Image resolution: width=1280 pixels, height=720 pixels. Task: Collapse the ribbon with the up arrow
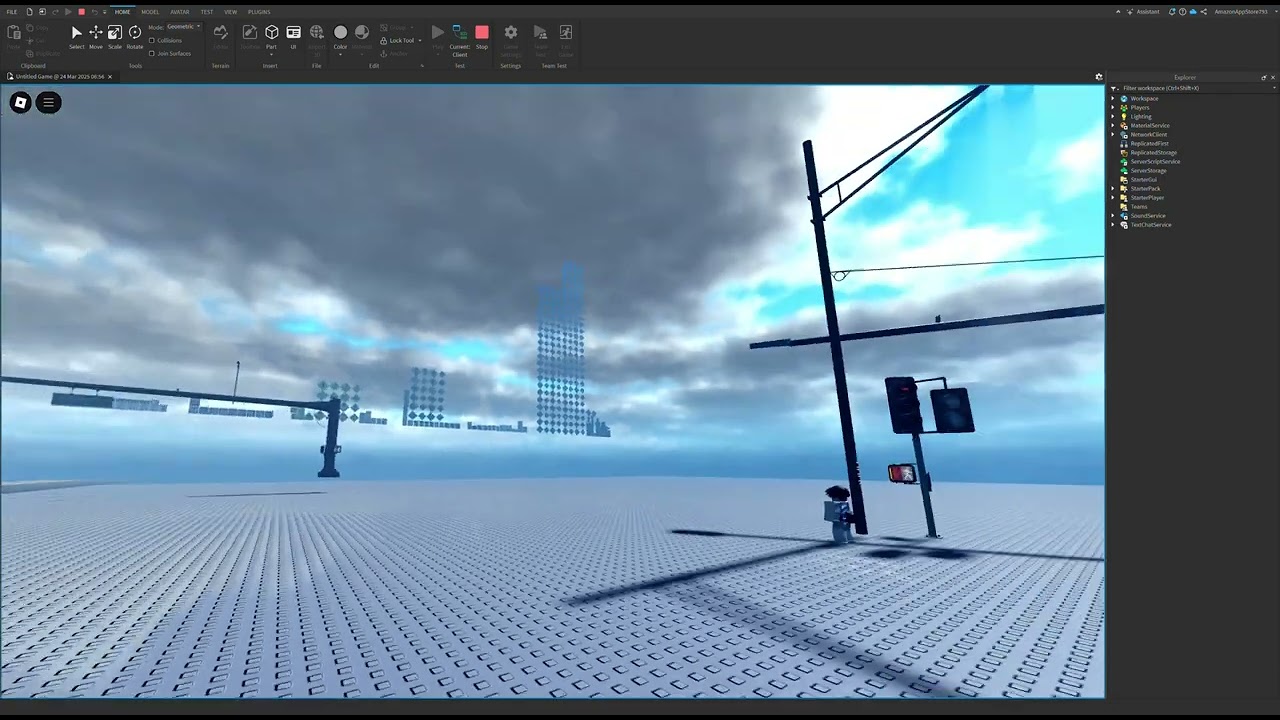point(1118,12)
